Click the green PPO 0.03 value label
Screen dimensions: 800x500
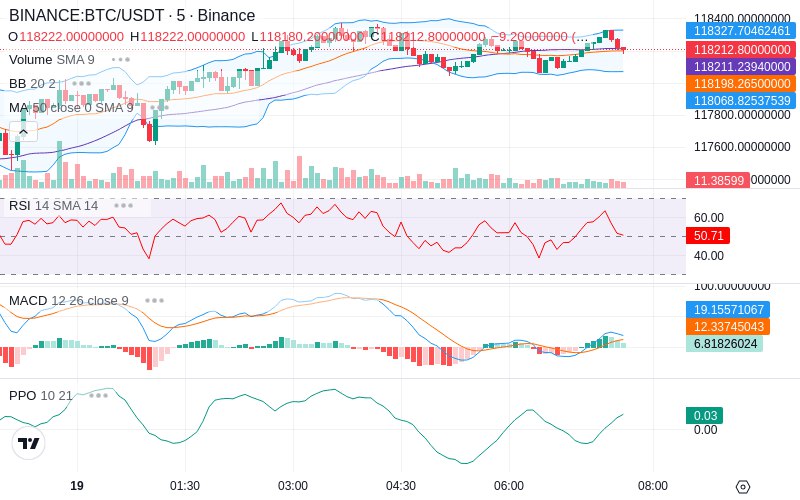(x=705, y=415)
